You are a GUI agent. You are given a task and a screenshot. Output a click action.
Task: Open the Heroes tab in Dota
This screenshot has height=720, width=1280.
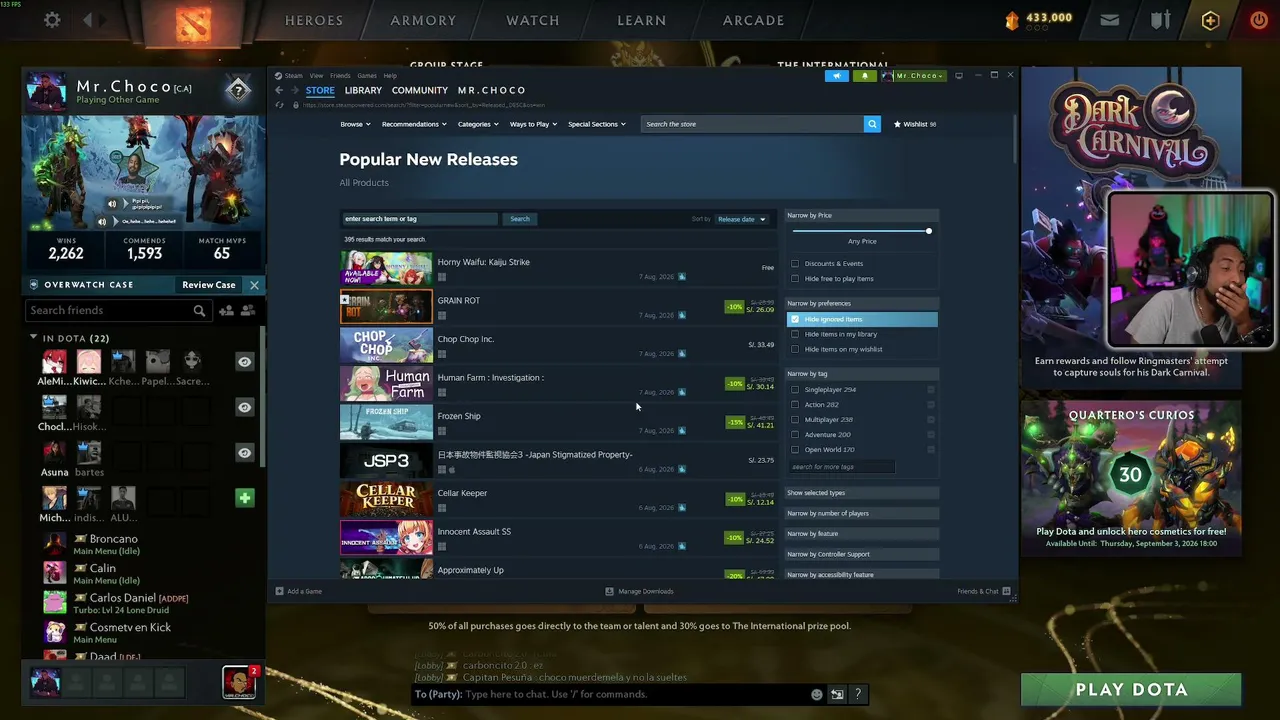(x=314, y=20)
